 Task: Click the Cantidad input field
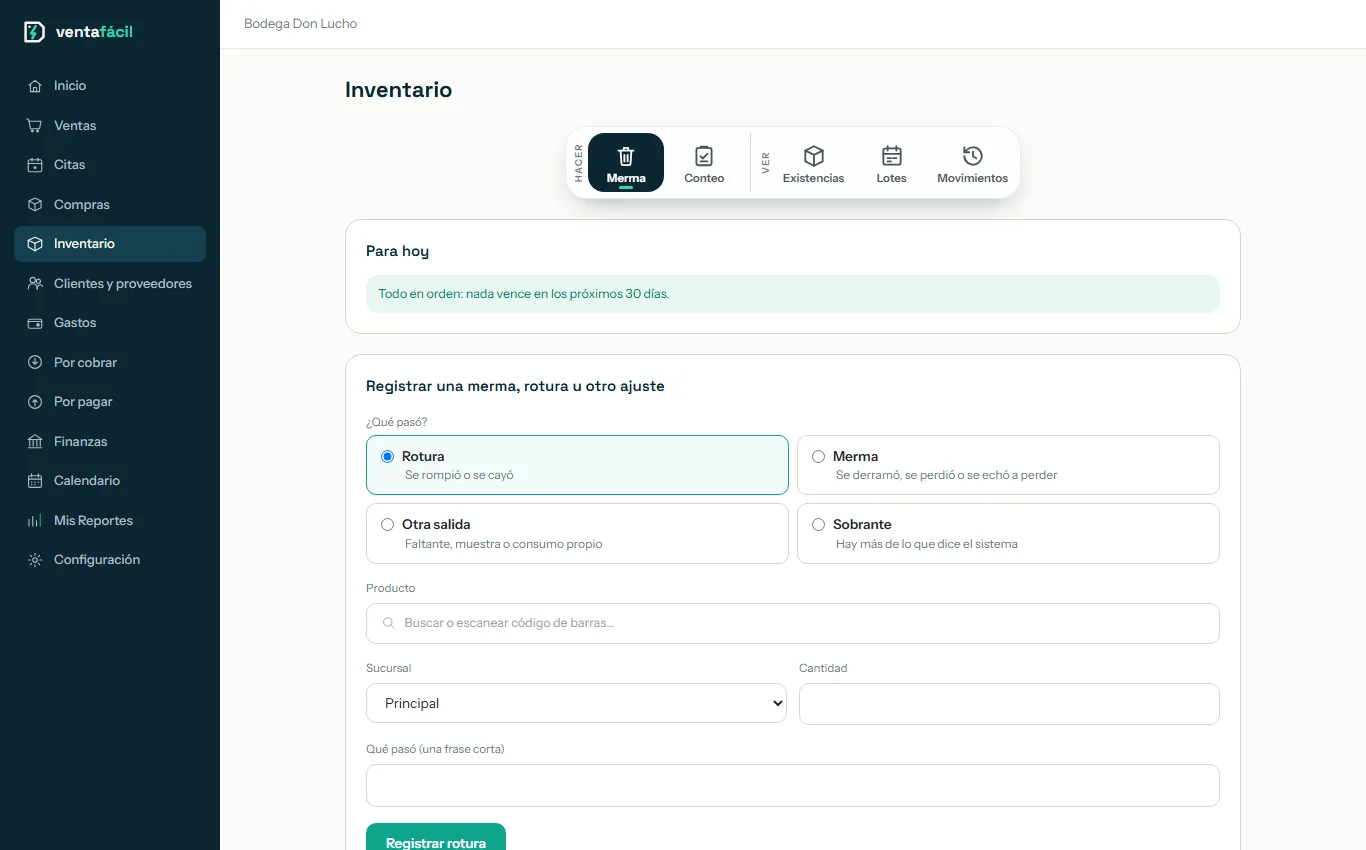pyautogui.click(x=1009, y=704)
